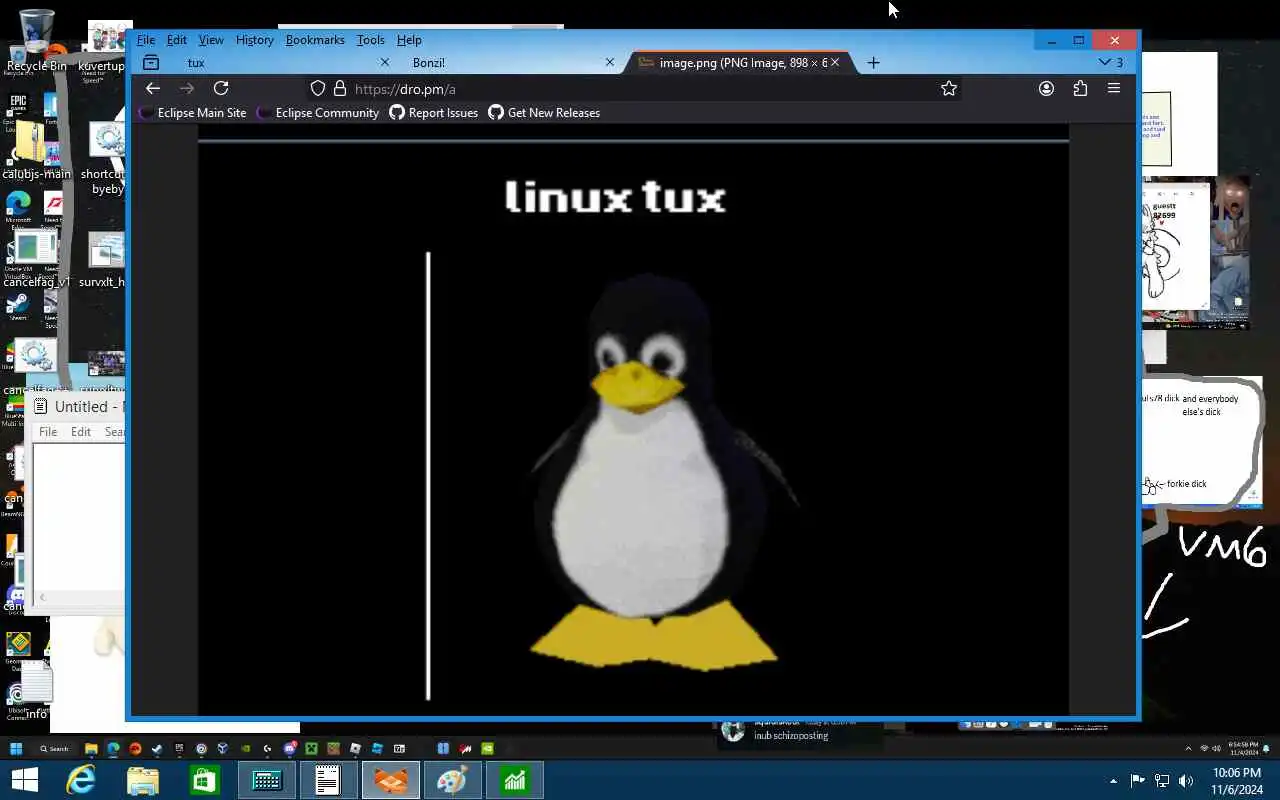Open the Report Issues bookmark
The width and height of the screenshot is (1280, 800).
point(434,113)
